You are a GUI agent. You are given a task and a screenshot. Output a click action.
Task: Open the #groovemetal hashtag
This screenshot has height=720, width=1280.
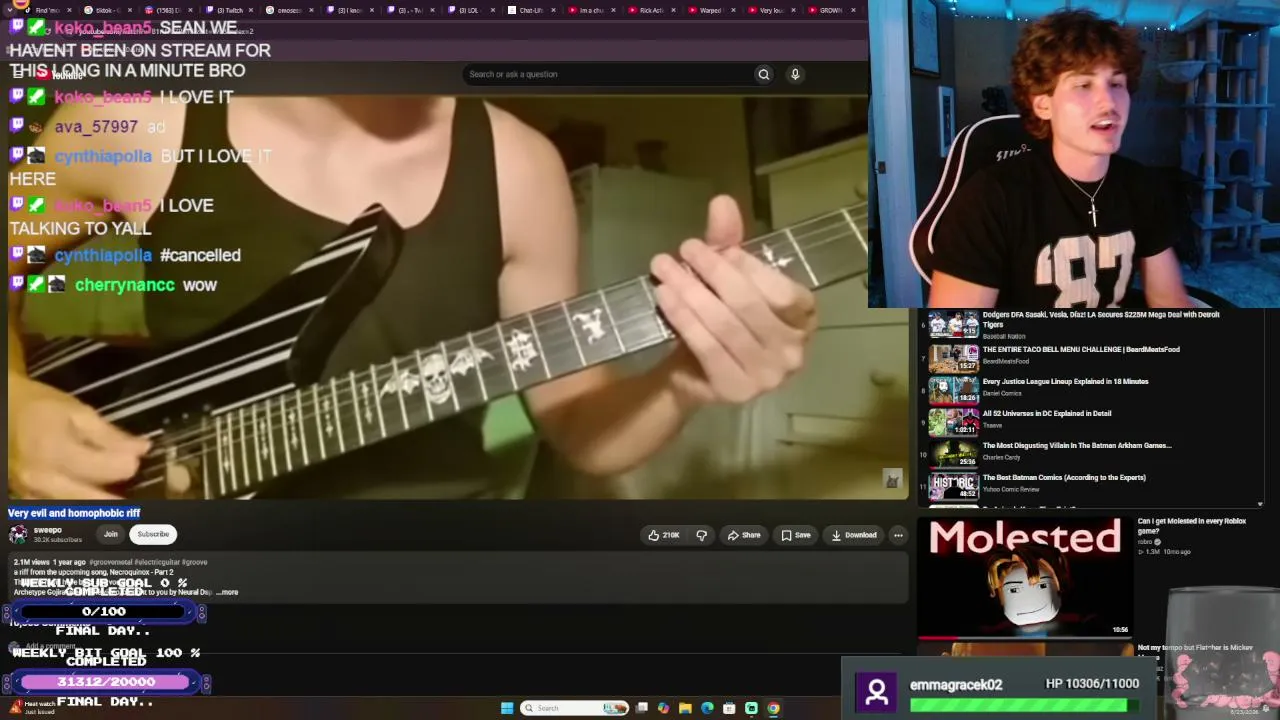109,562
